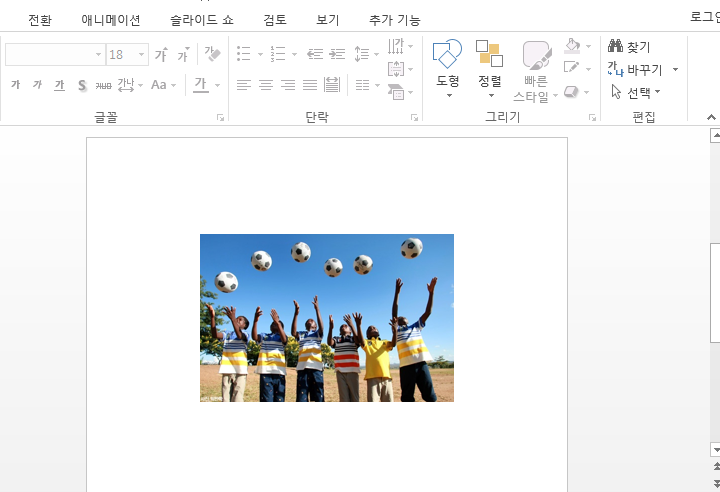Go to next slide double-arrow
720x492 pixels.
[716, 483]
